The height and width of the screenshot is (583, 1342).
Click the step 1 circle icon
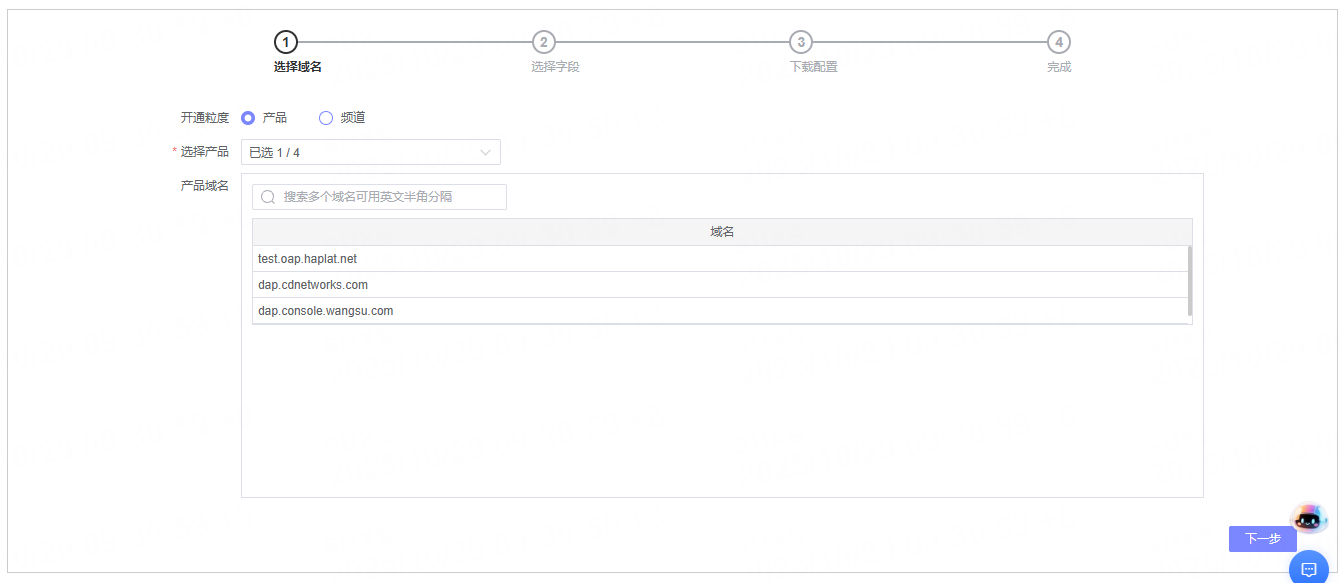coord(286,42)
